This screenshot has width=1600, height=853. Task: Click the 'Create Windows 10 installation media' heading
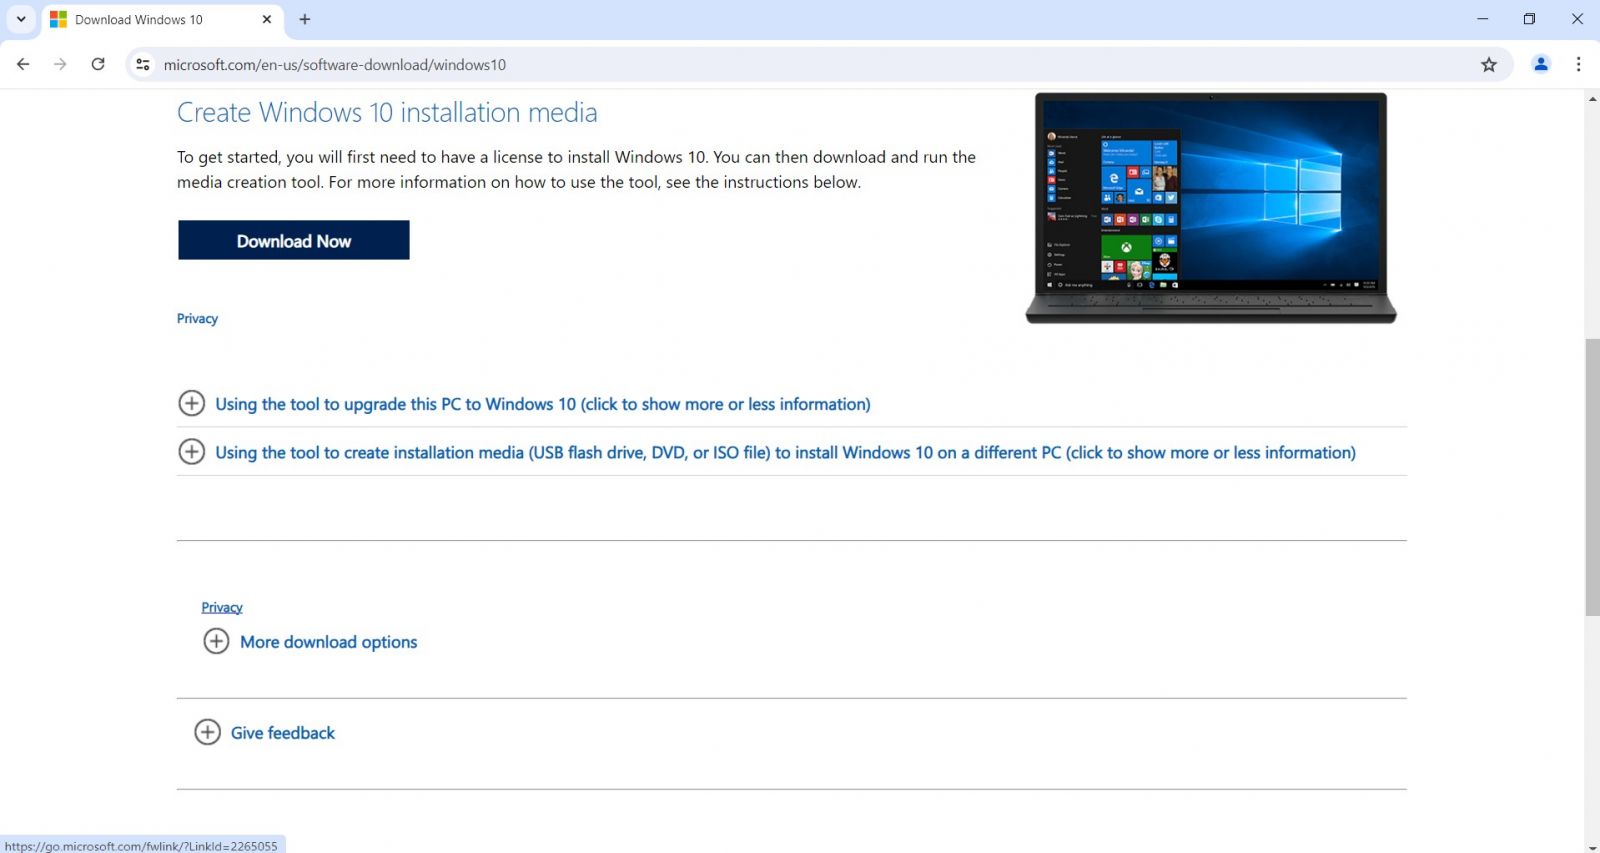click(x=387, y=112)
